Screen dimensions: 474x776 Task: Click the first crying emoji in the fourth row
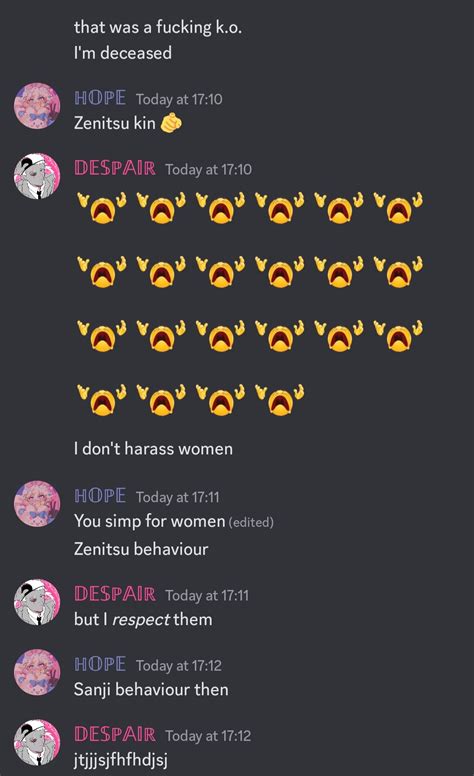tap(101, 399)
